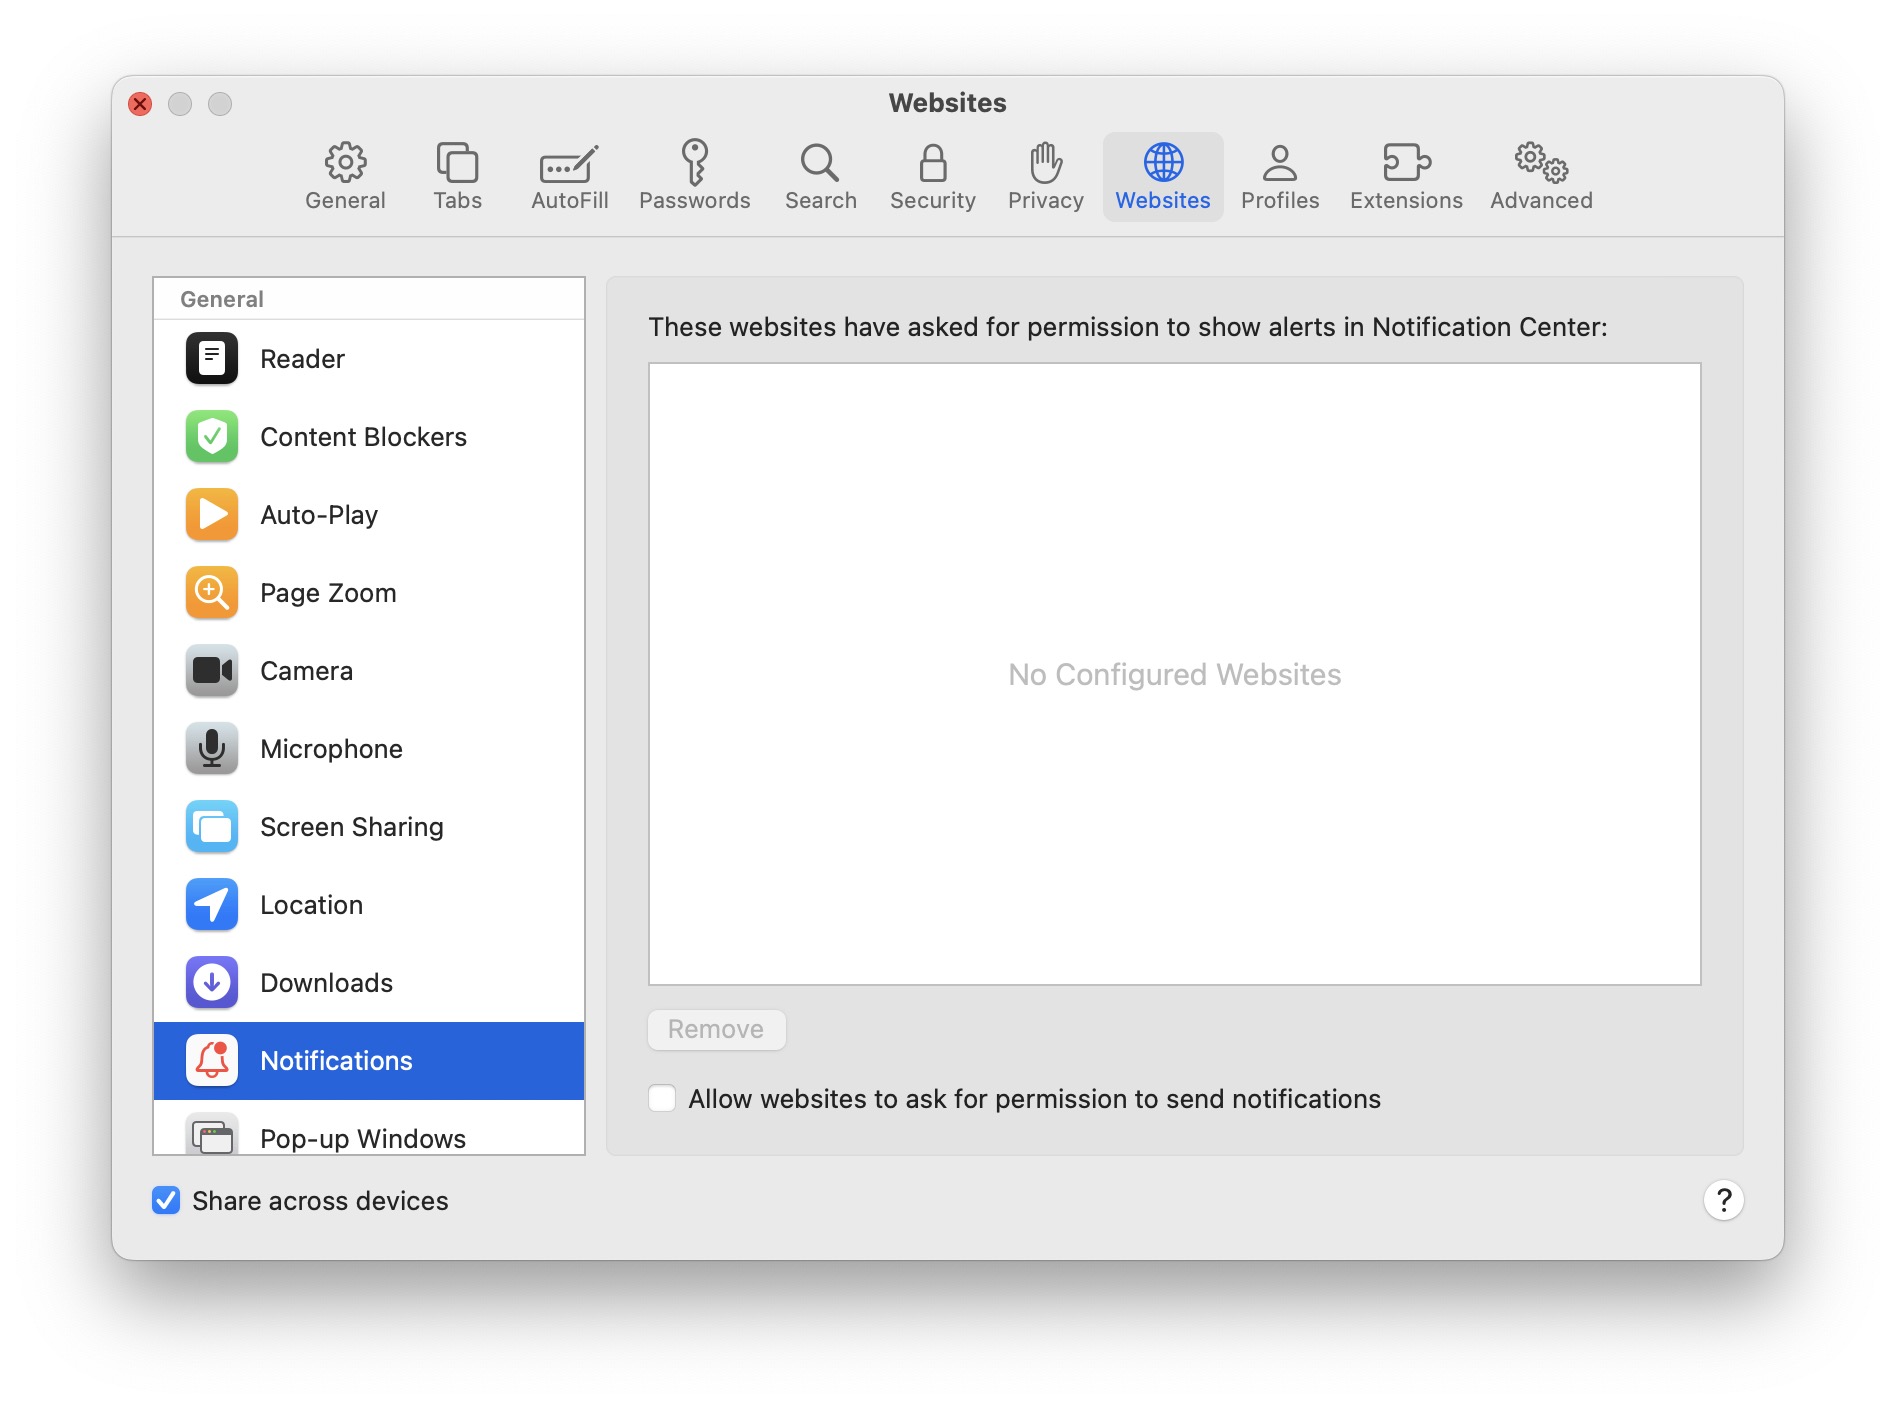Click the 'No Configured Websites' placeholder text
The height and width of the screenshot is (1408, 1896).
tap(1174, 674)
